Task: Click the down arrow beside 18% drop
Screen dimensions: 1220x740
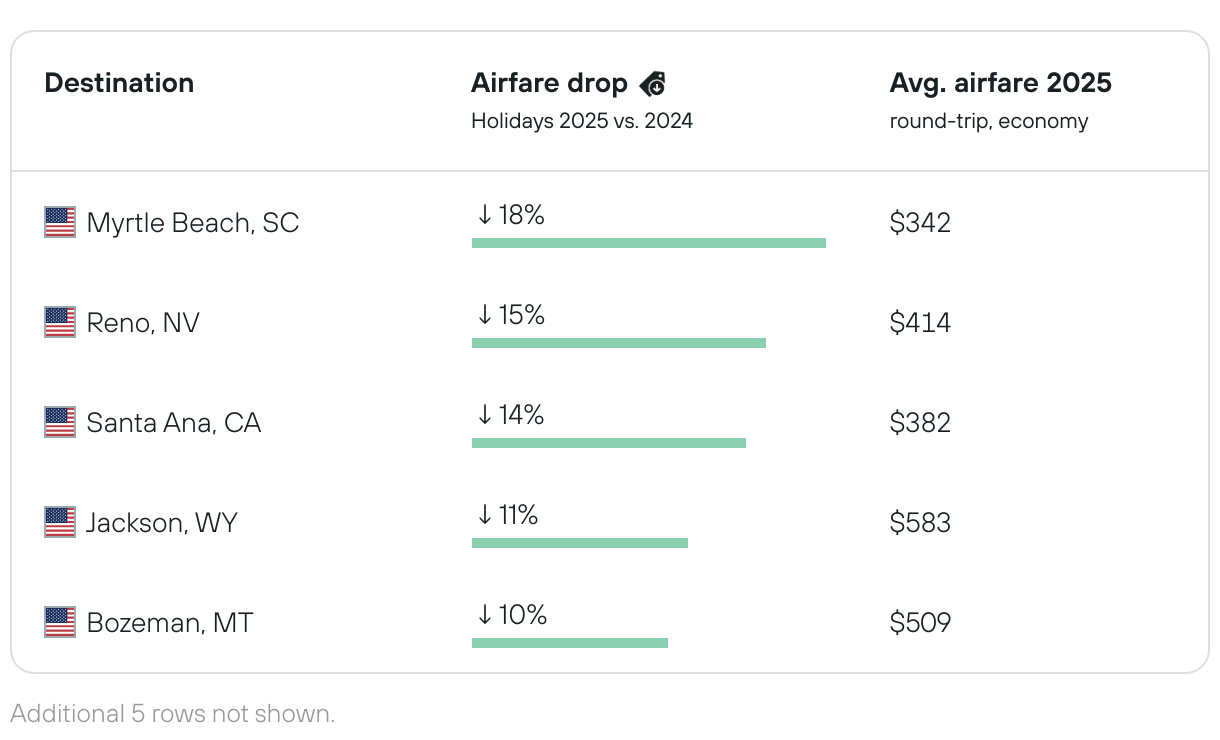Action: coord(485,215)
